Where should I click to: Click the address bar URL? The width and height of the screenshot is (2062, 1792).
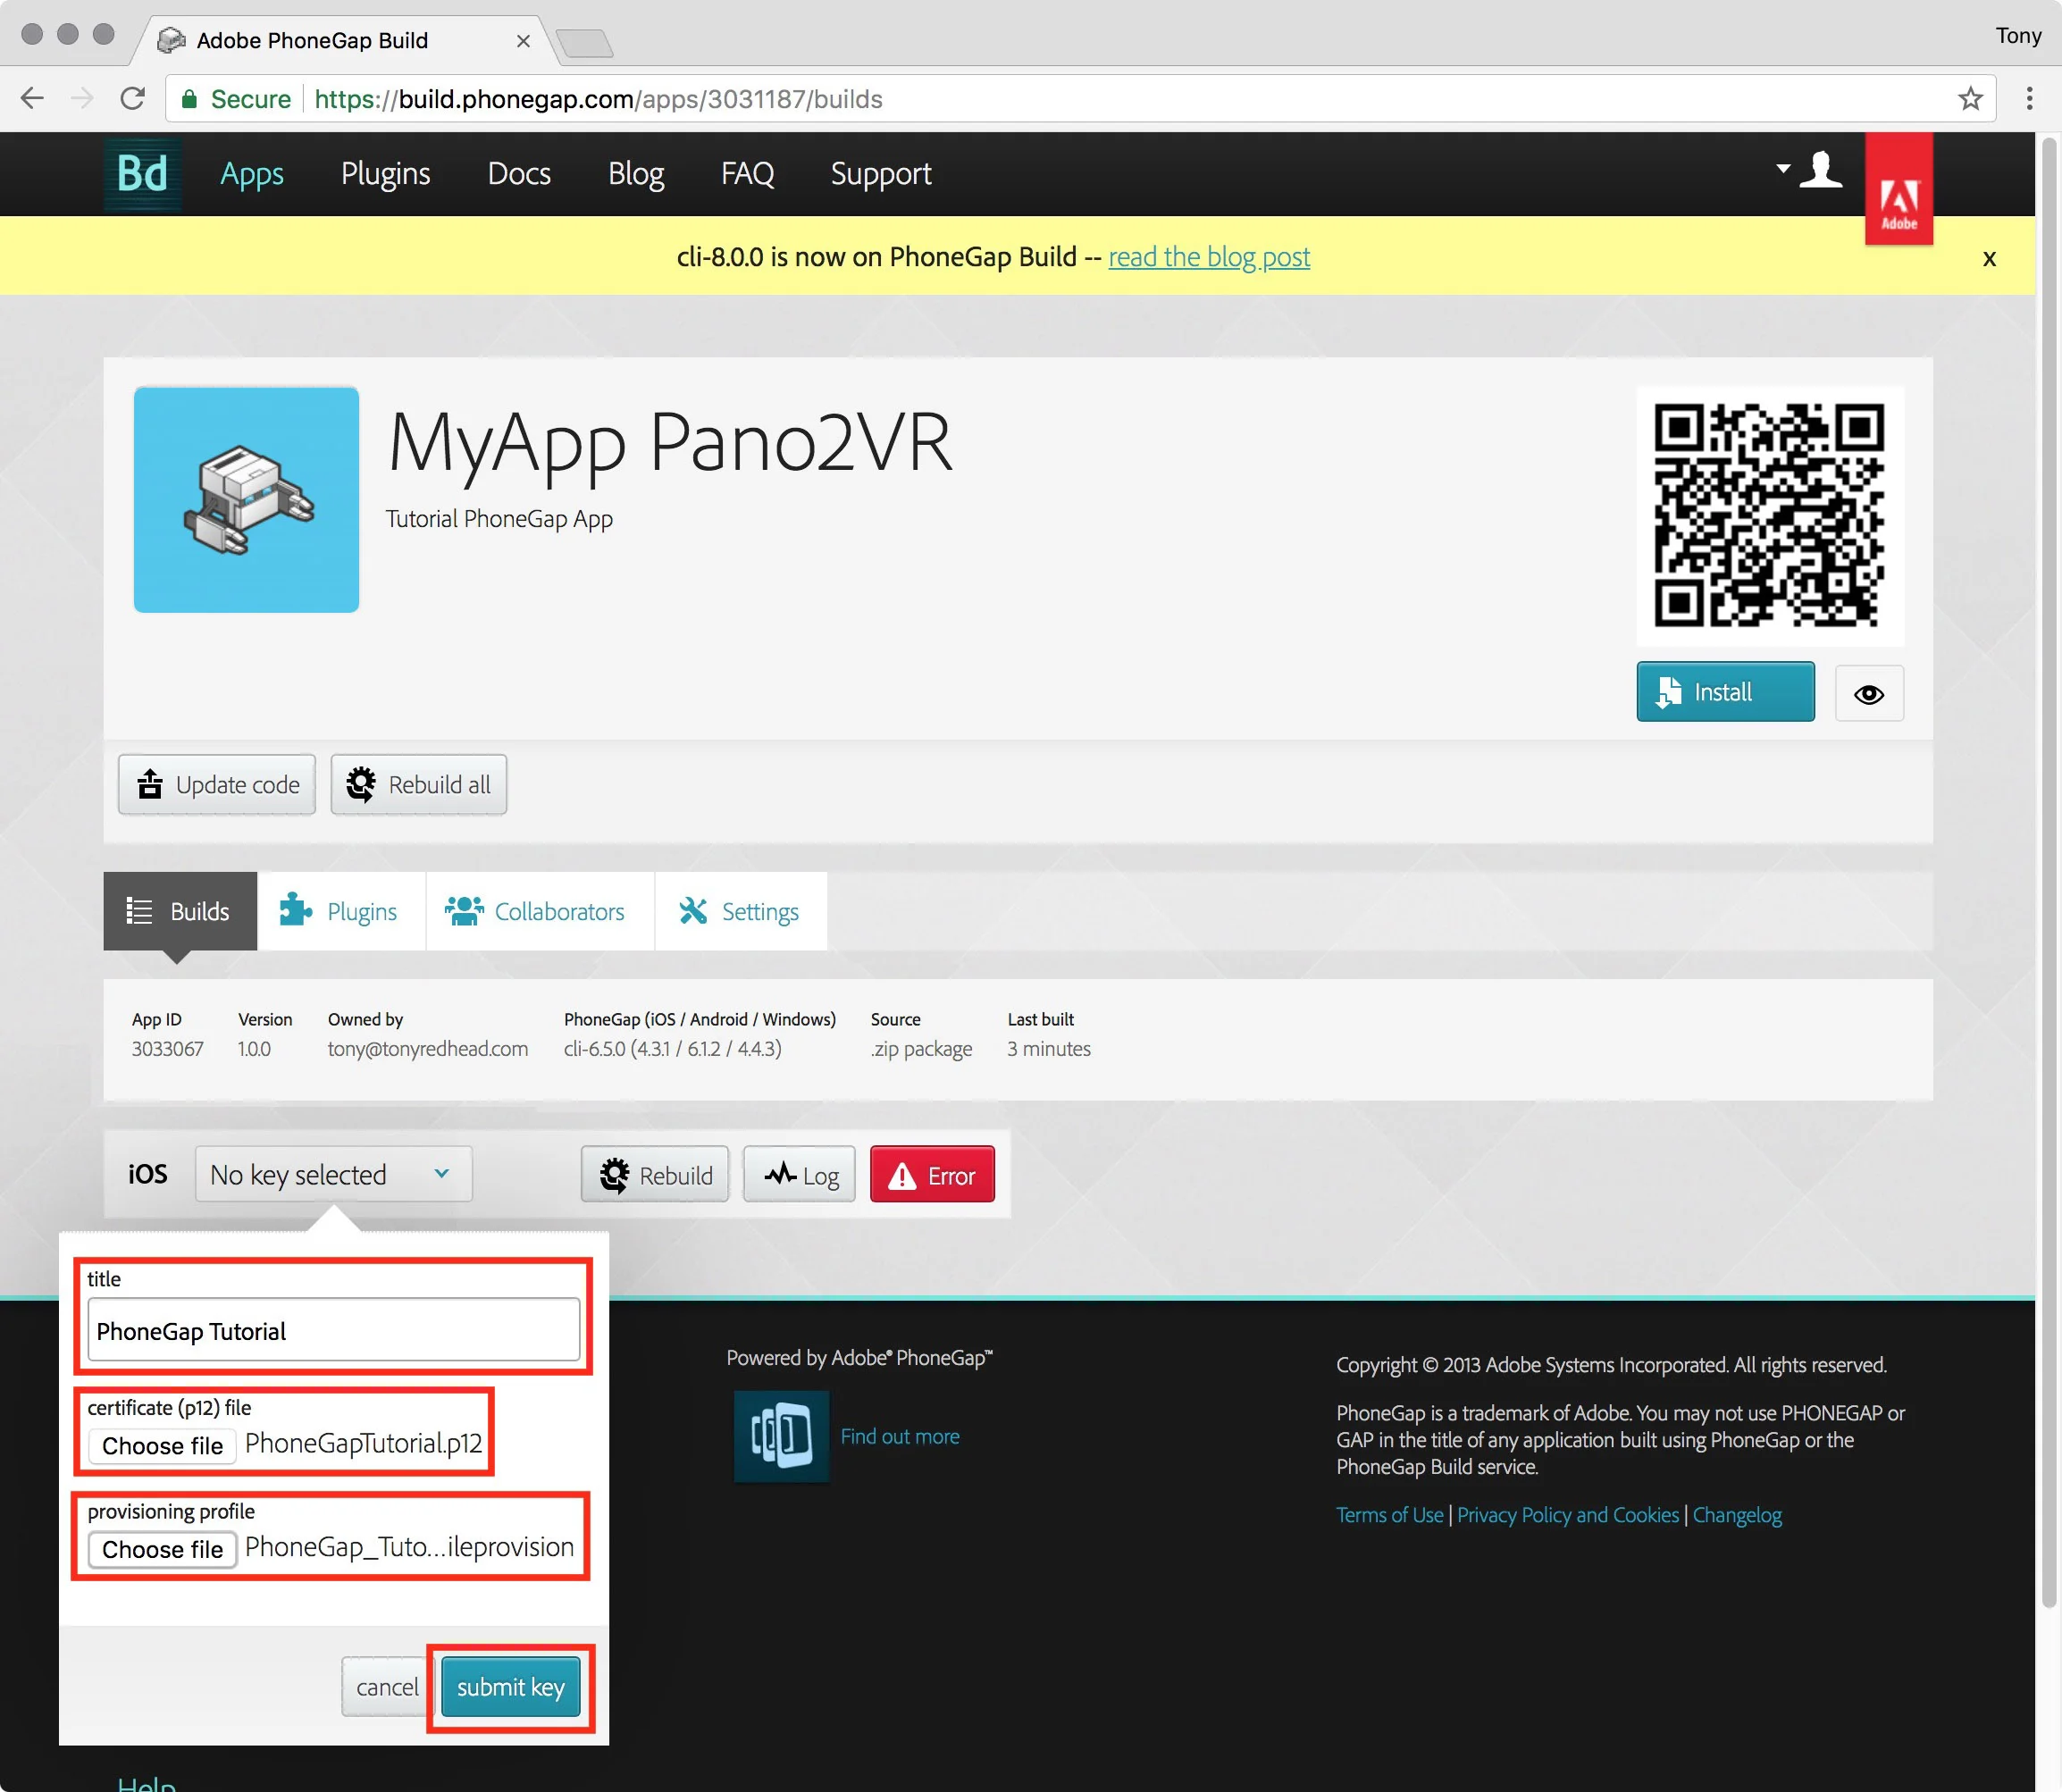(x=598, y=99)
